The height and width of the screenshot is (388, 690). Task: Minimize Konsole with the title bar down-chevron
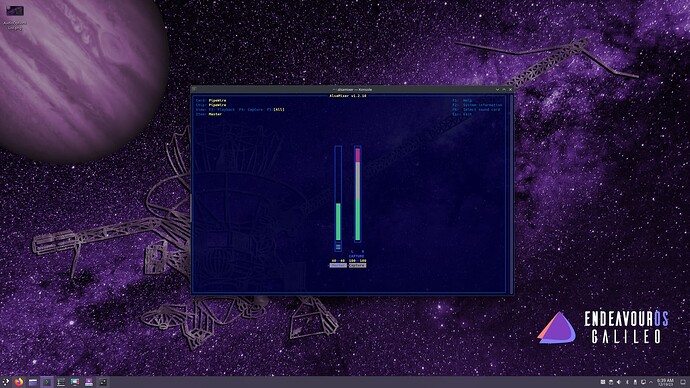point(497,89)
